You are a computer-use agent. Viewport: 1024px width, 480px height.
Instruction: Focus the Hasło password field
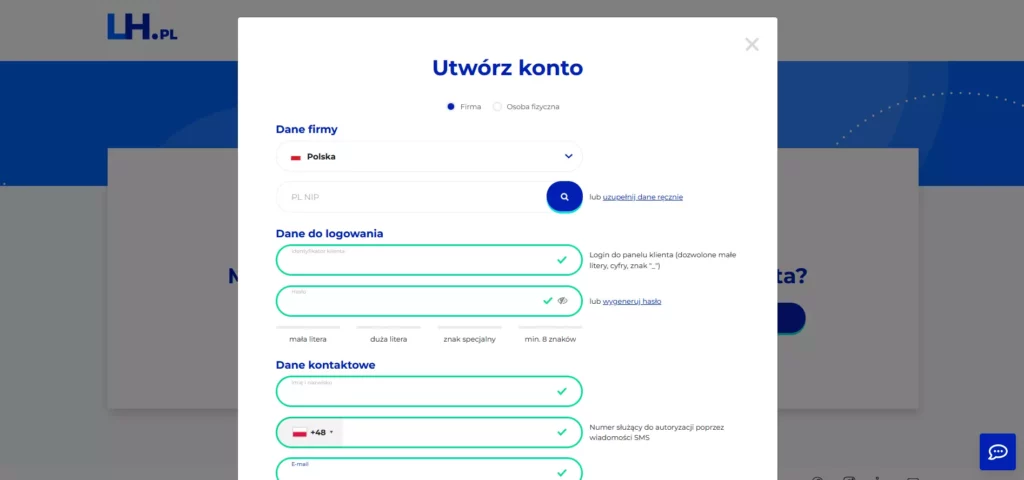coord(429,301)
